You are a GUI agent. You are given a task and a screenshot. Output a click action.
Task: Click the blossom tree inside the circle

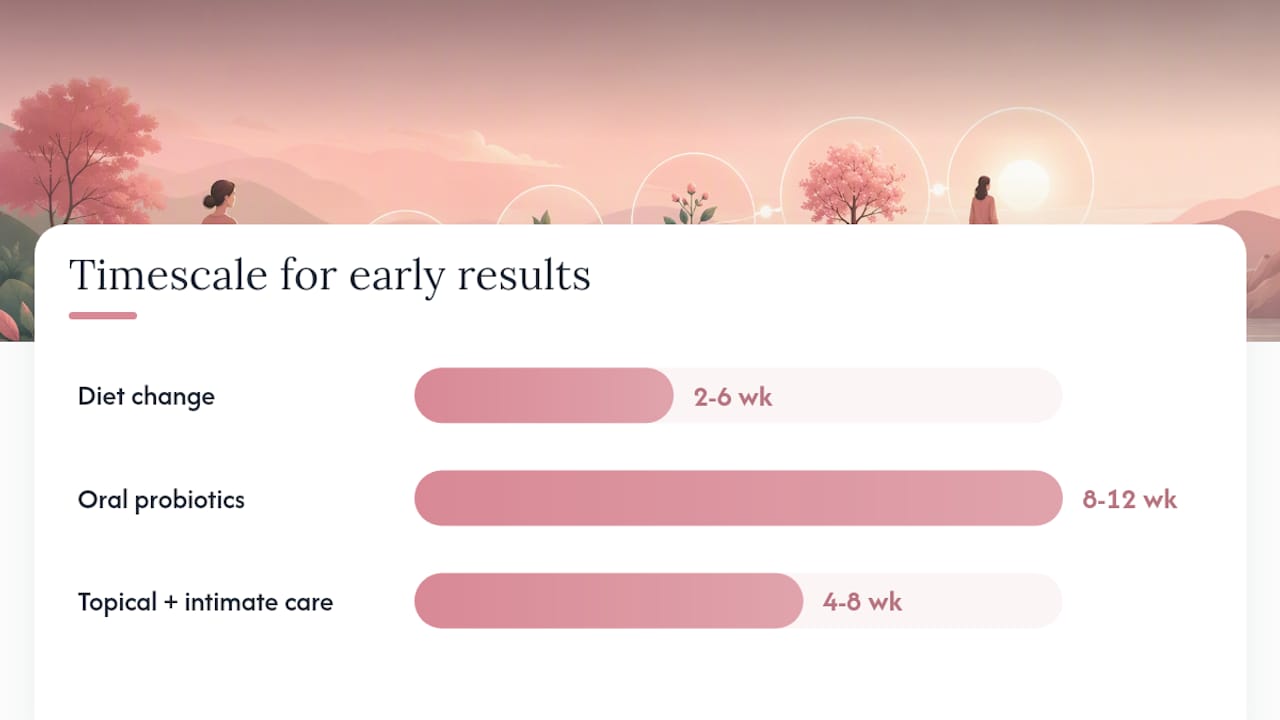(852, 184)
